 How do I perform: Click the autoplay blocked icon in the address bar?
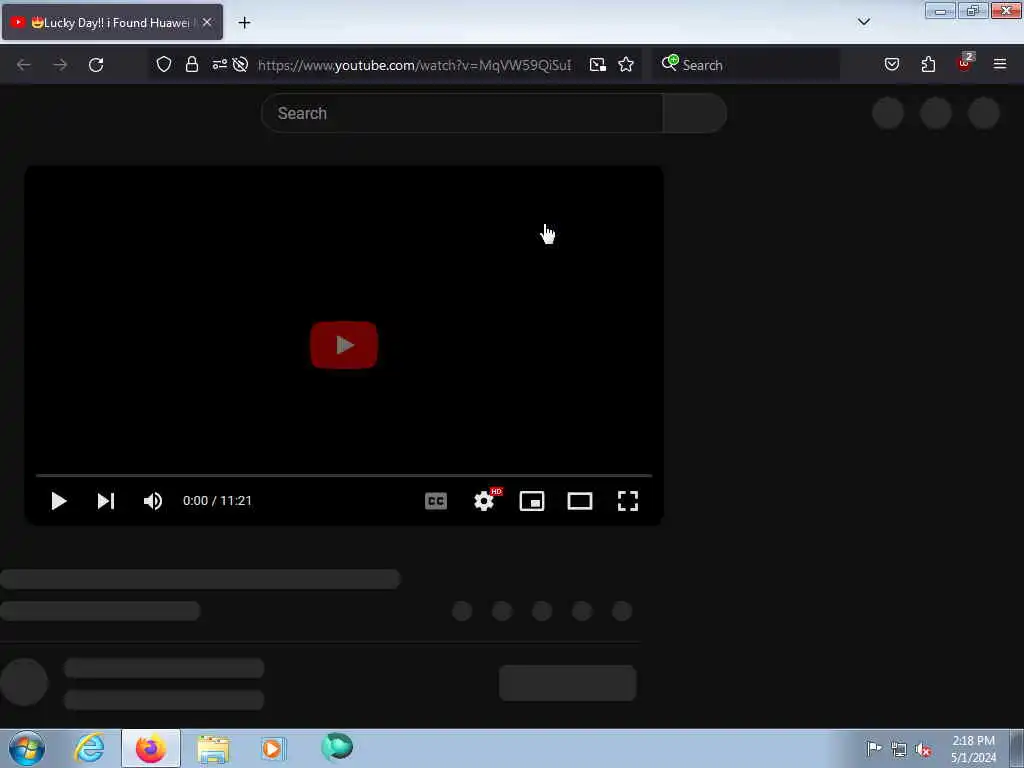240,65
